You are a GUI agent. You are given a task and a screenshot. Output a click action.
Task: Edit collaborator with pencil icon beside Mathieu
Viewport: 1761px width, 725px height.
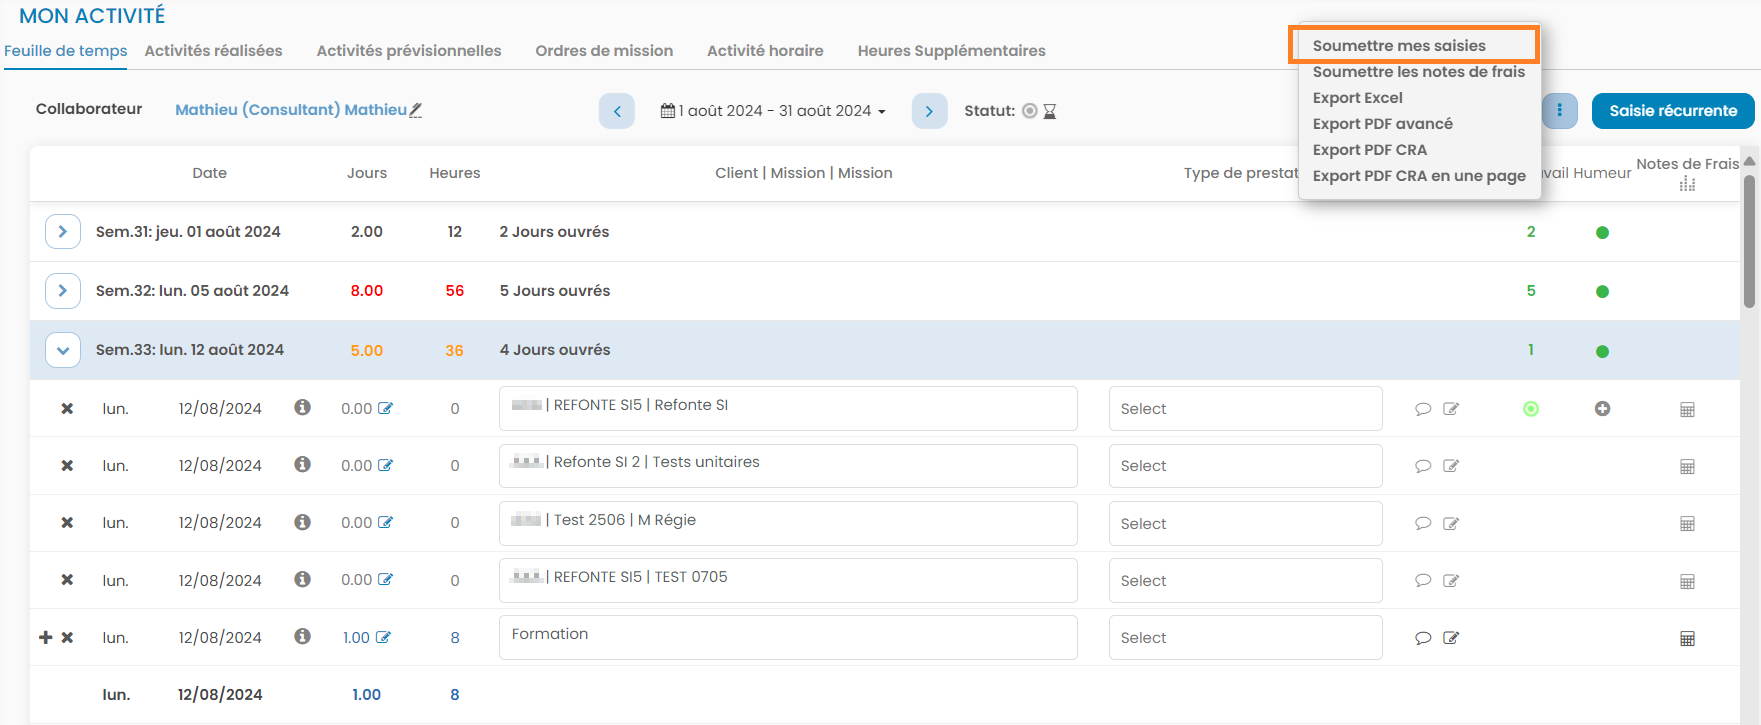coord(416,110)
